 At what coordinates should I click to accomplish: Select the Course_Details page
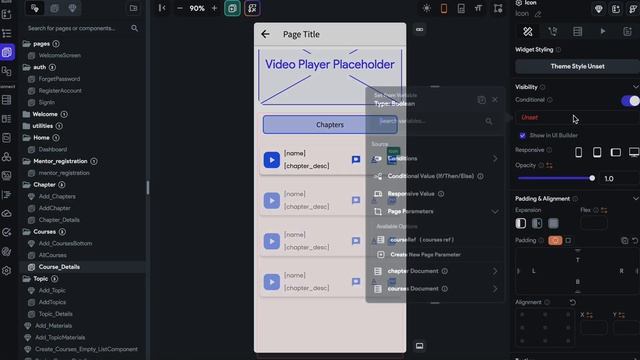[59, 267]
